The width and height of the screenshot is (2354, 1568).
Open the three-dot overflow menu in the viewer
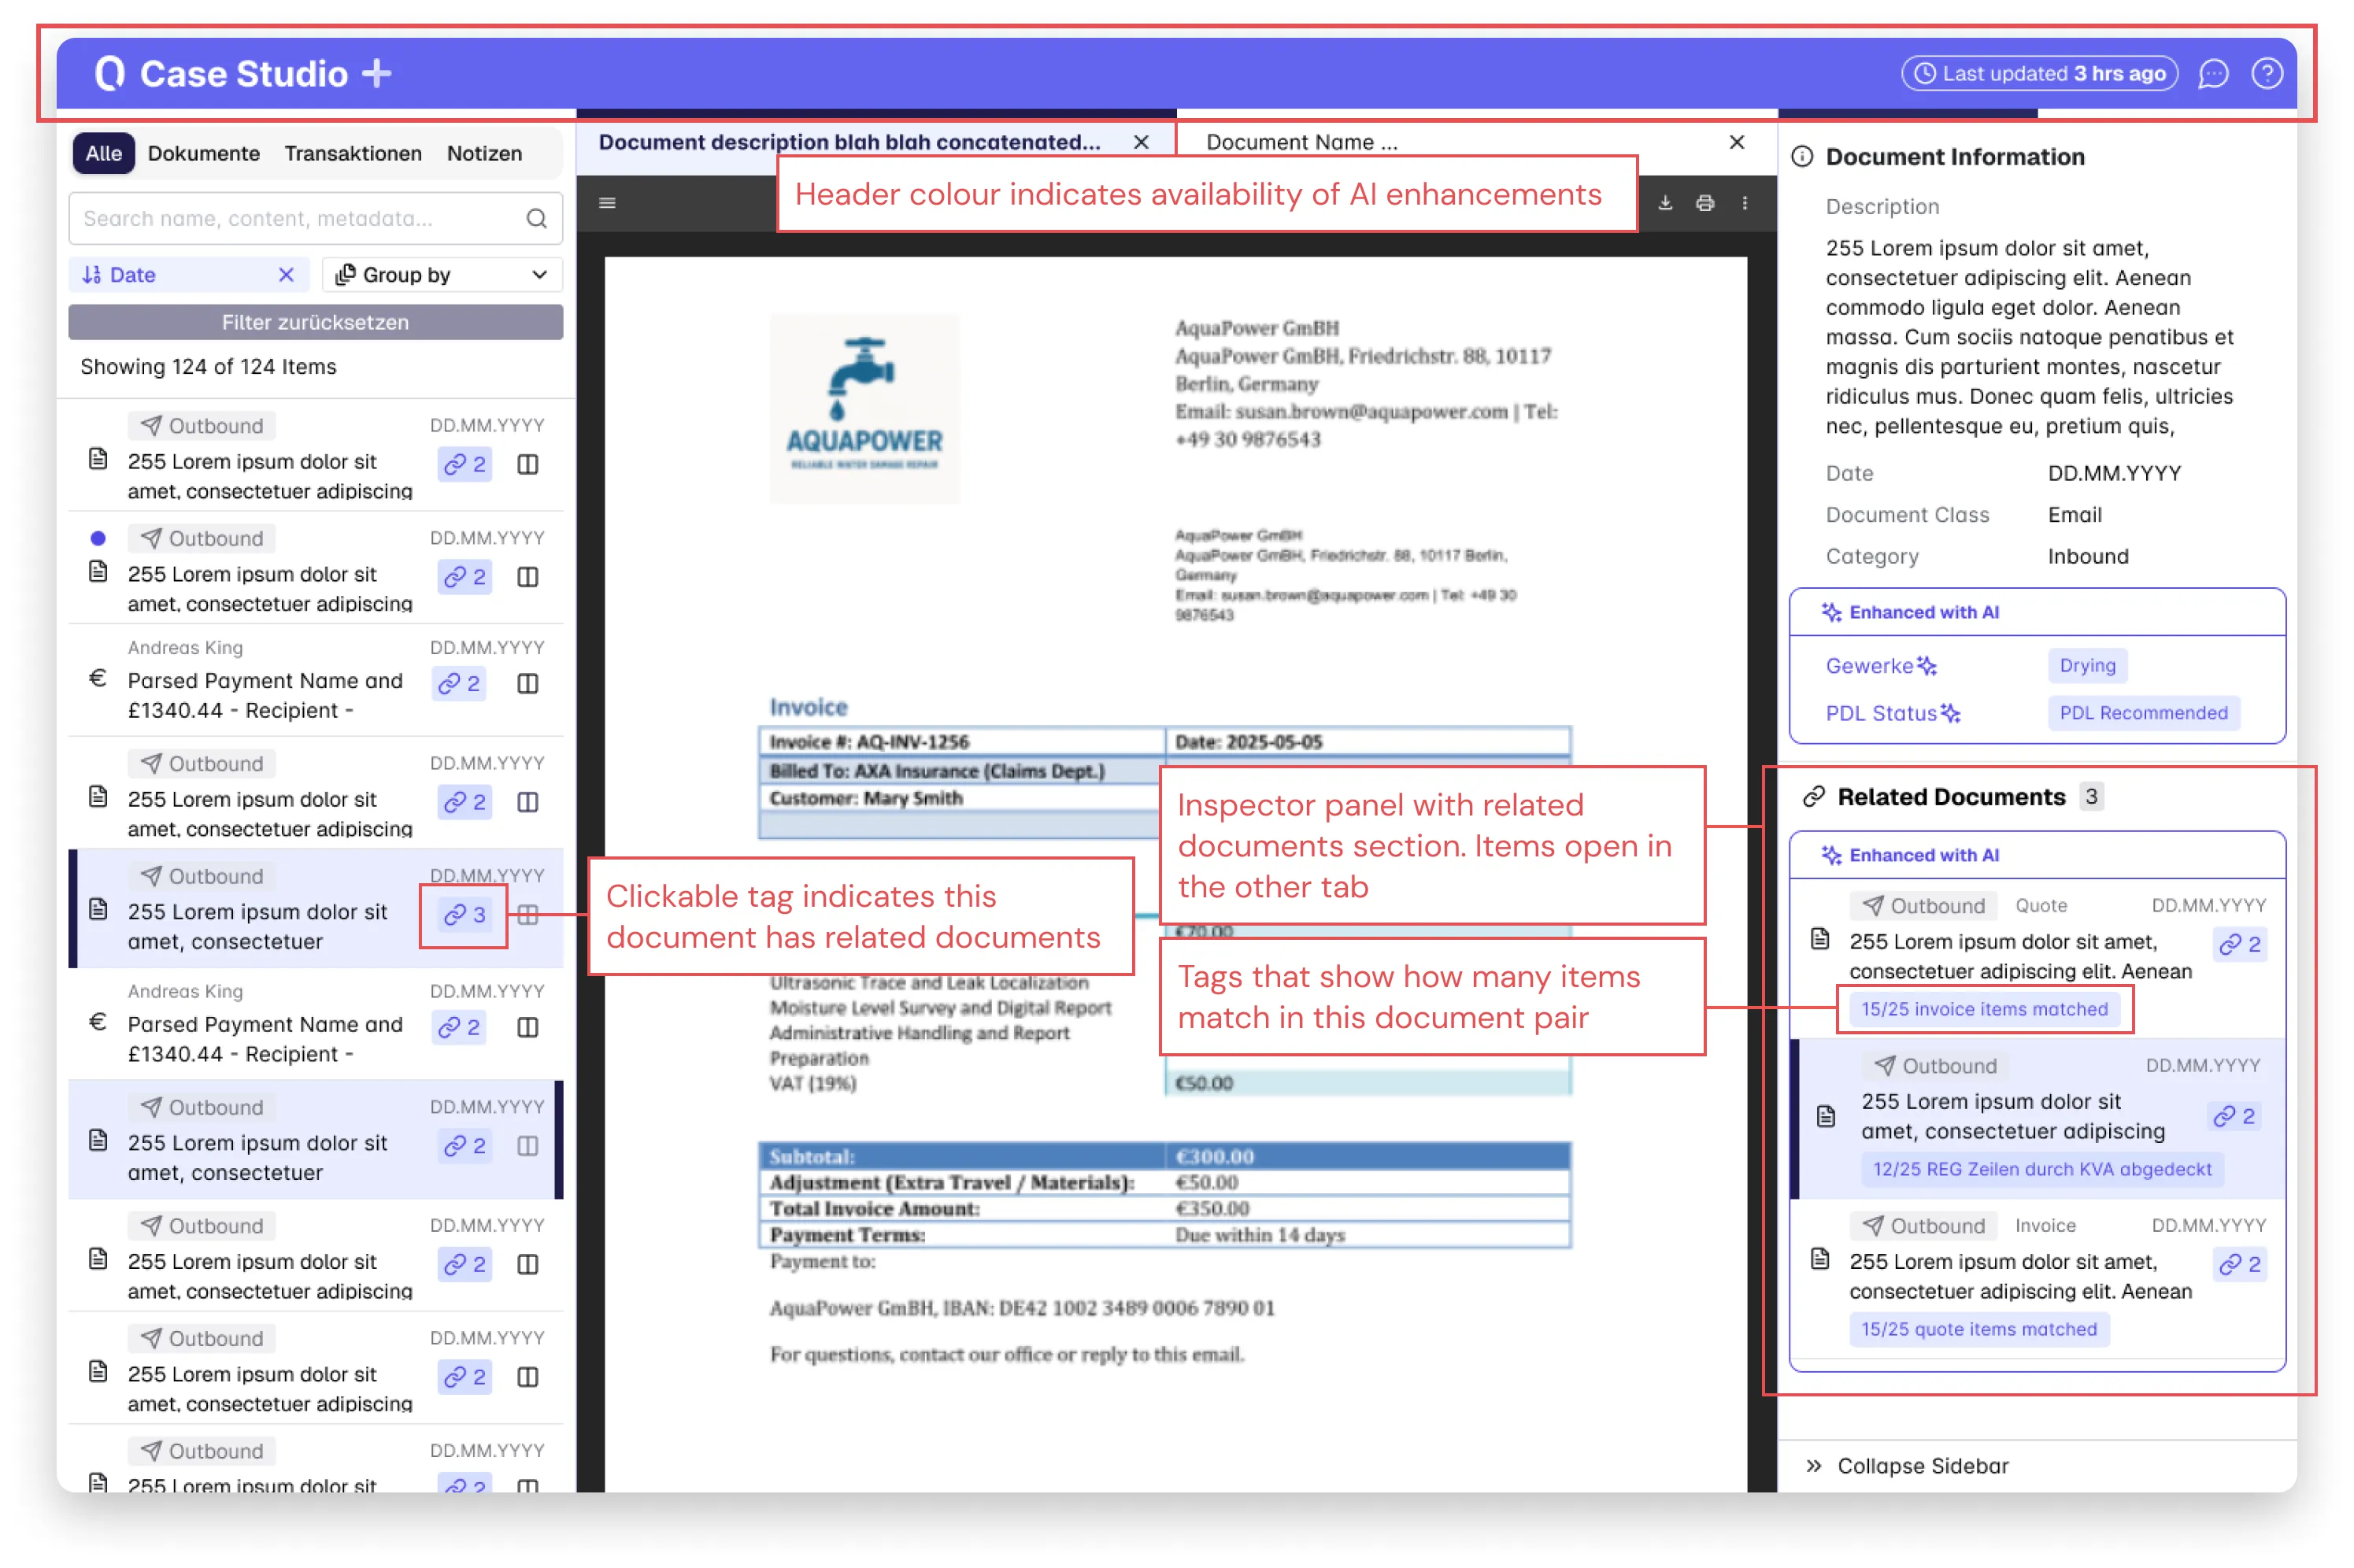1746,203
